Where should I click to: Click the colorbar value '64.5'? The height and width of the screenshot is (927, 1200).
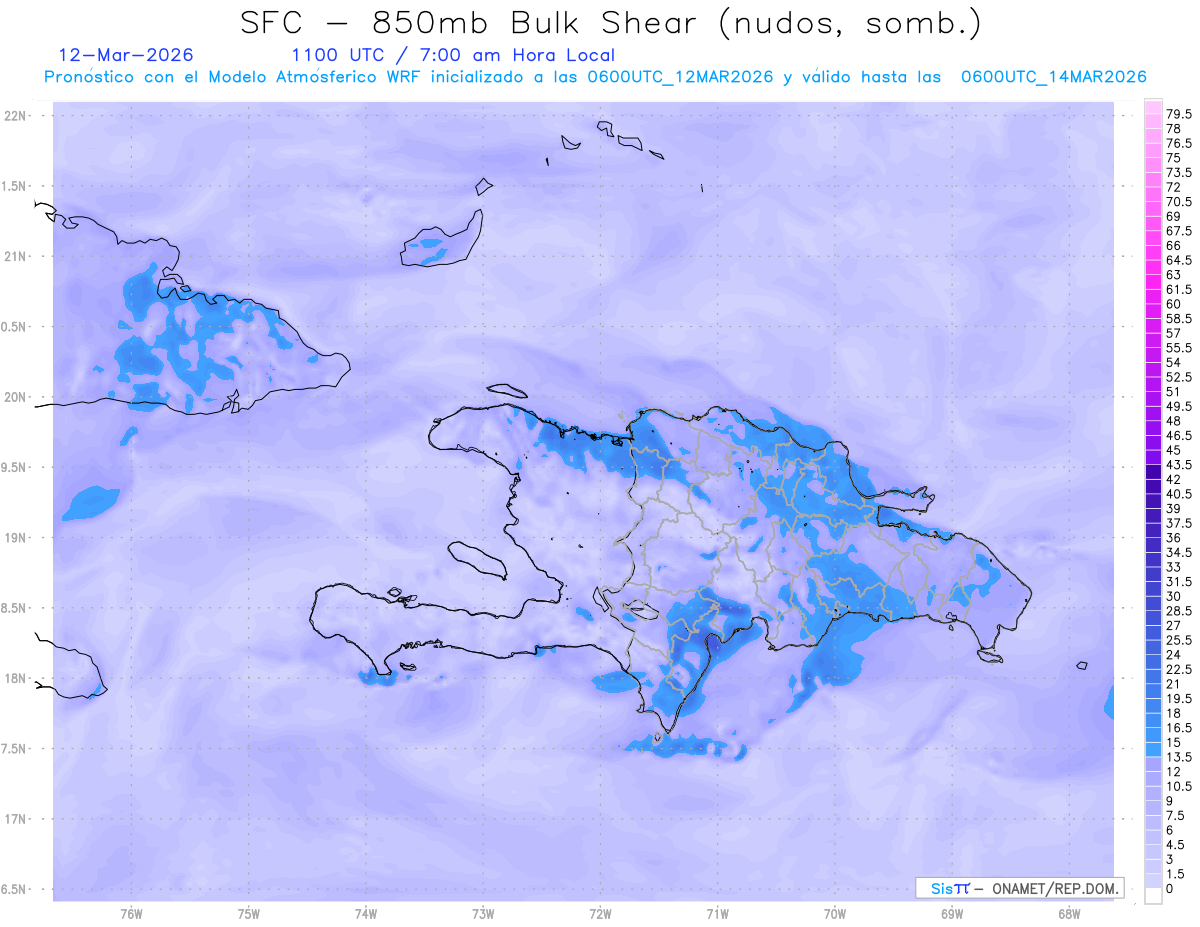(1179, 260)
